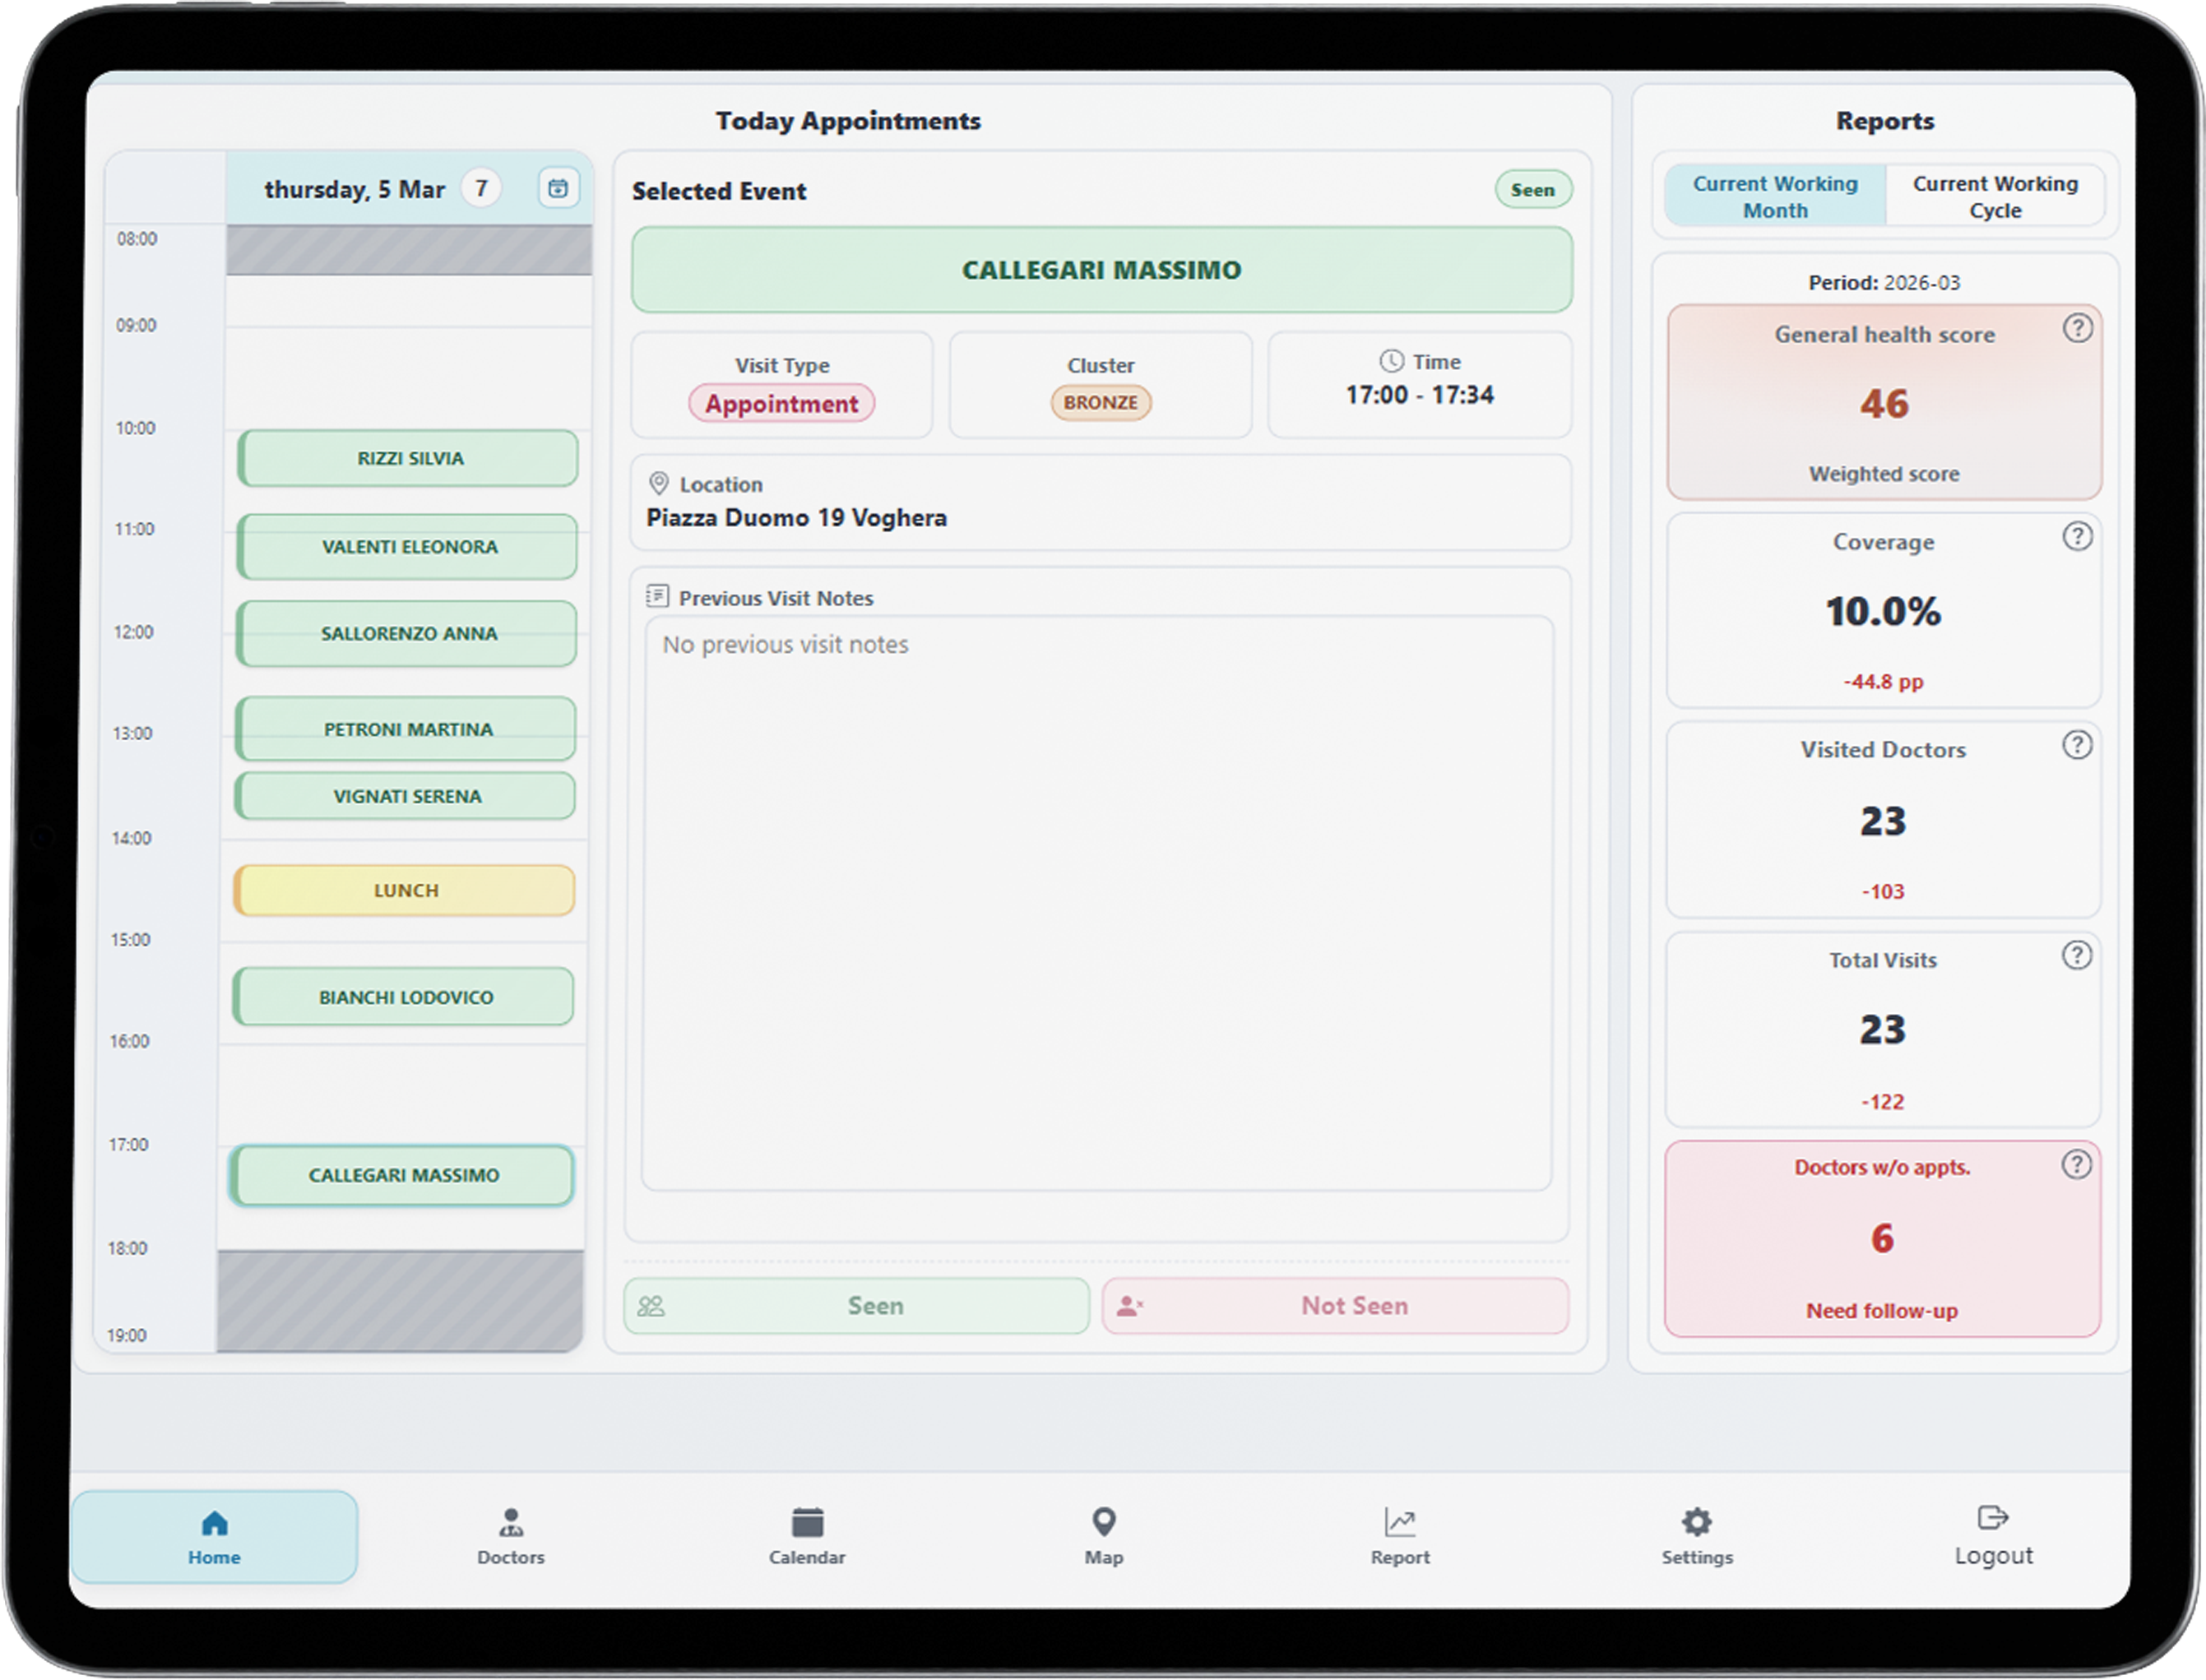Click the BRONZE cluster badge
Viewport: 2206px width, 1680px height.
1100,402
